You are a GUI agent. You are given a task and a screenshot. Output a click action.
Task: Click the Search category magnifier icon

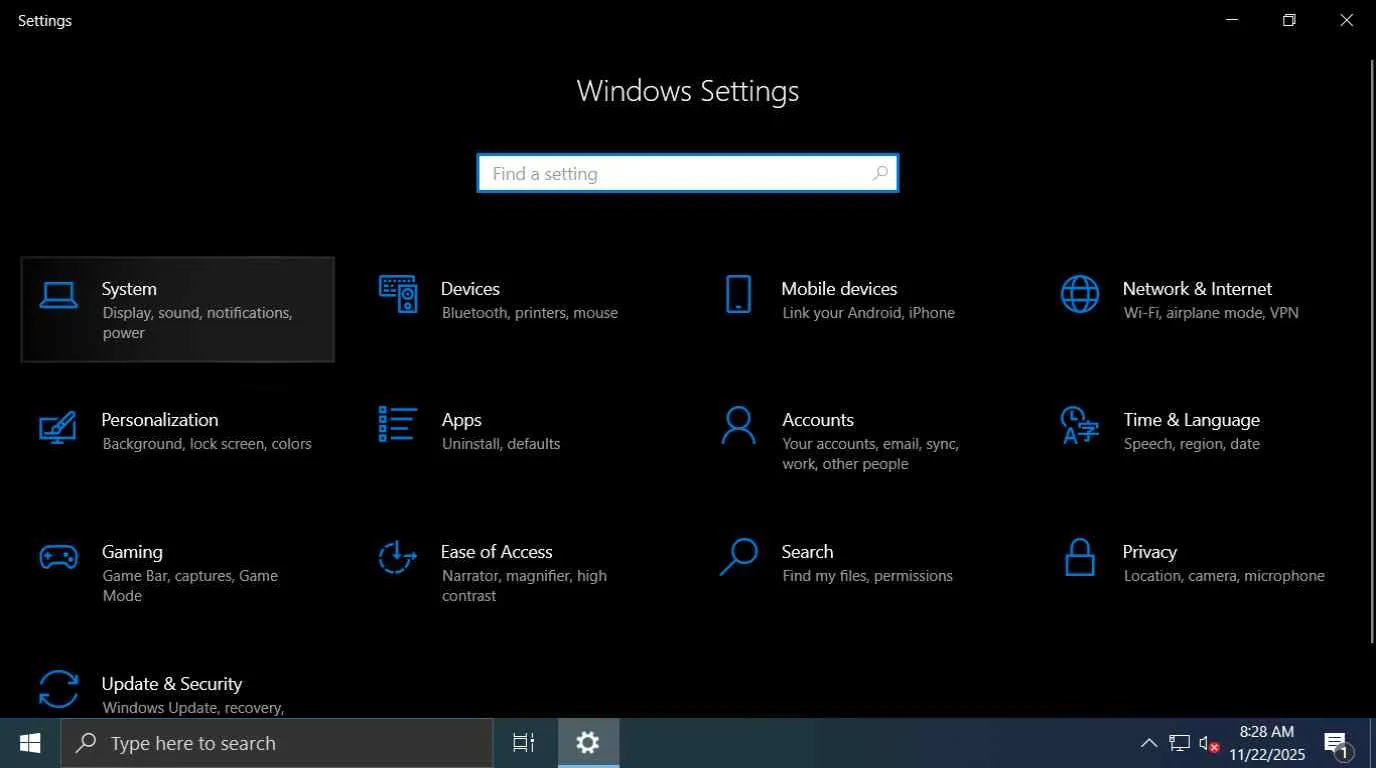coord(738,557)
